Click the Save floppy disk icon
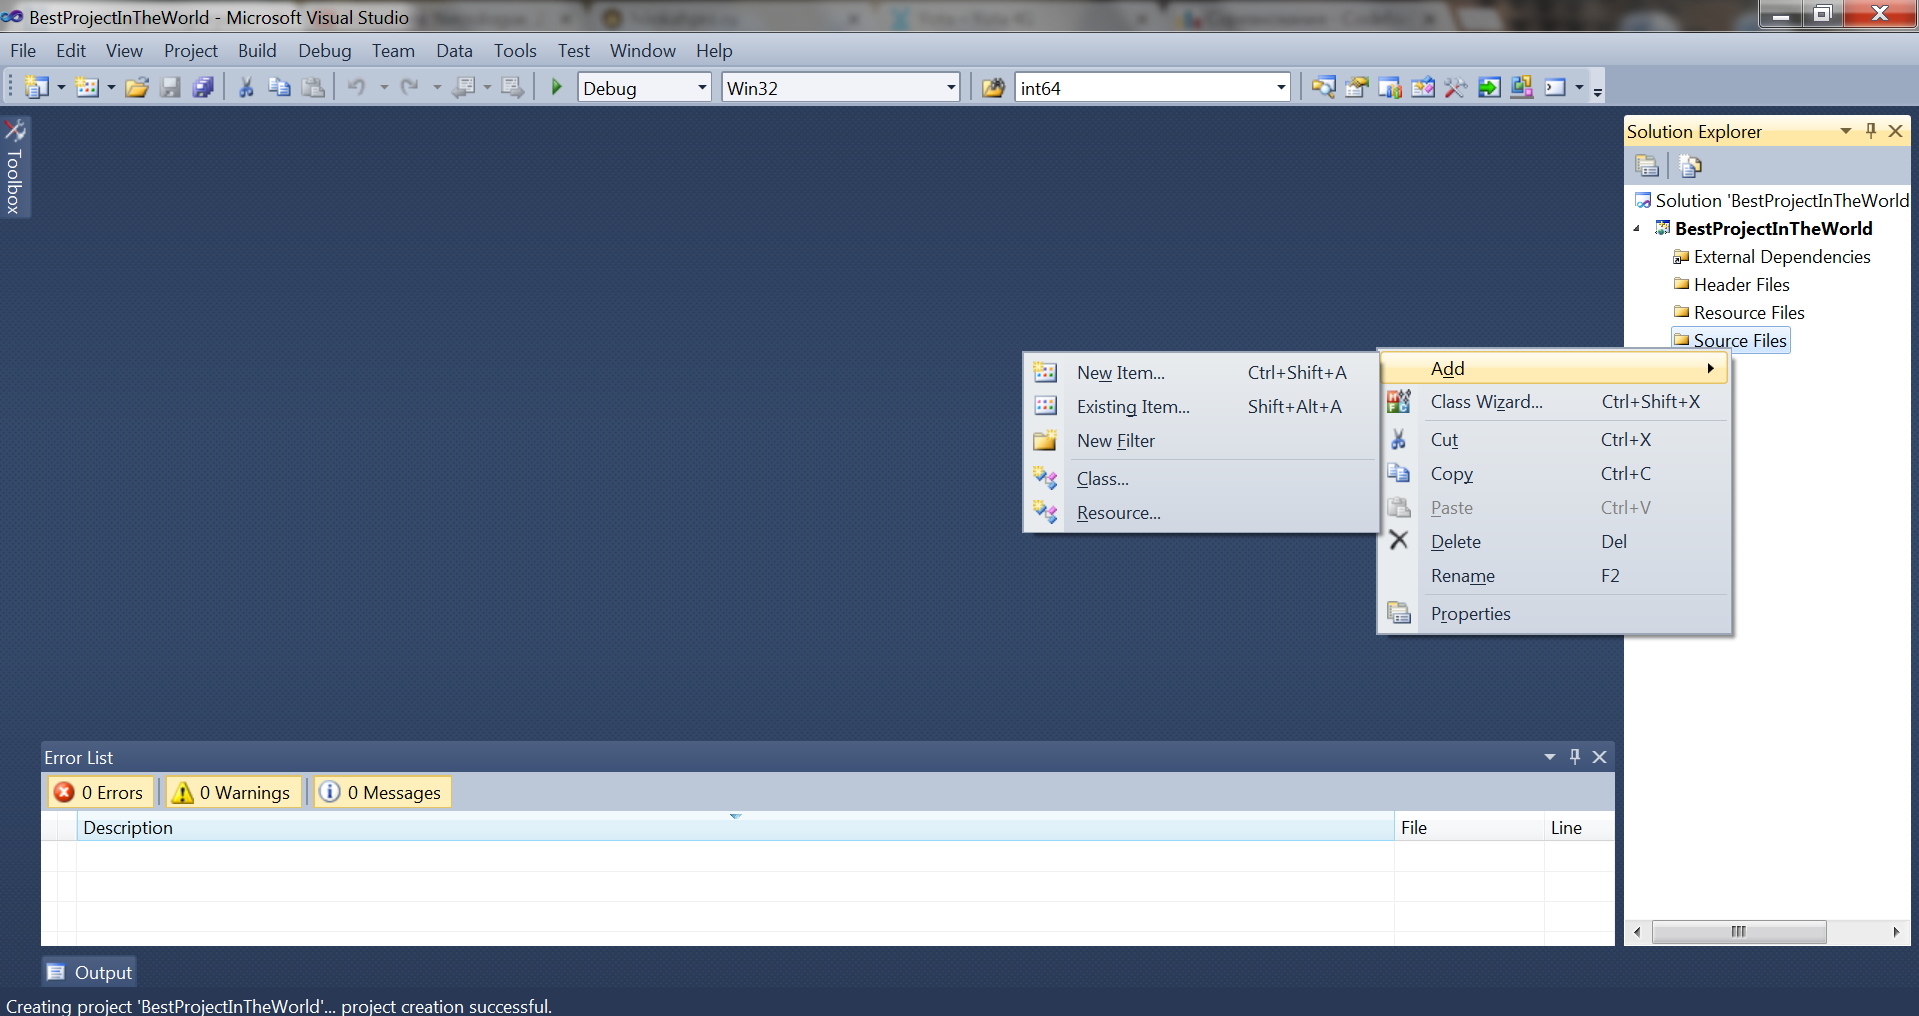 click(171, 88)
